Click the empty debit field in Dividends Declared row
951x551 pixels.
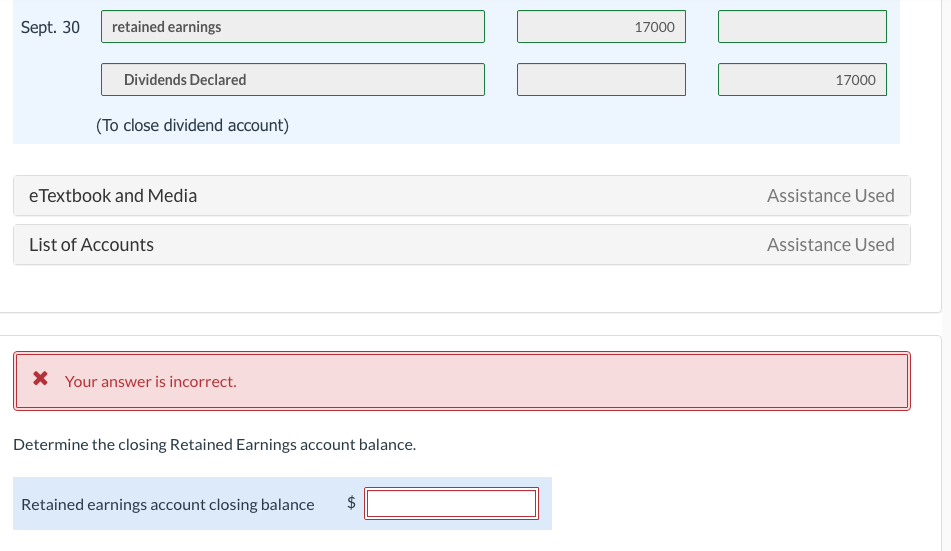point(601,79)
